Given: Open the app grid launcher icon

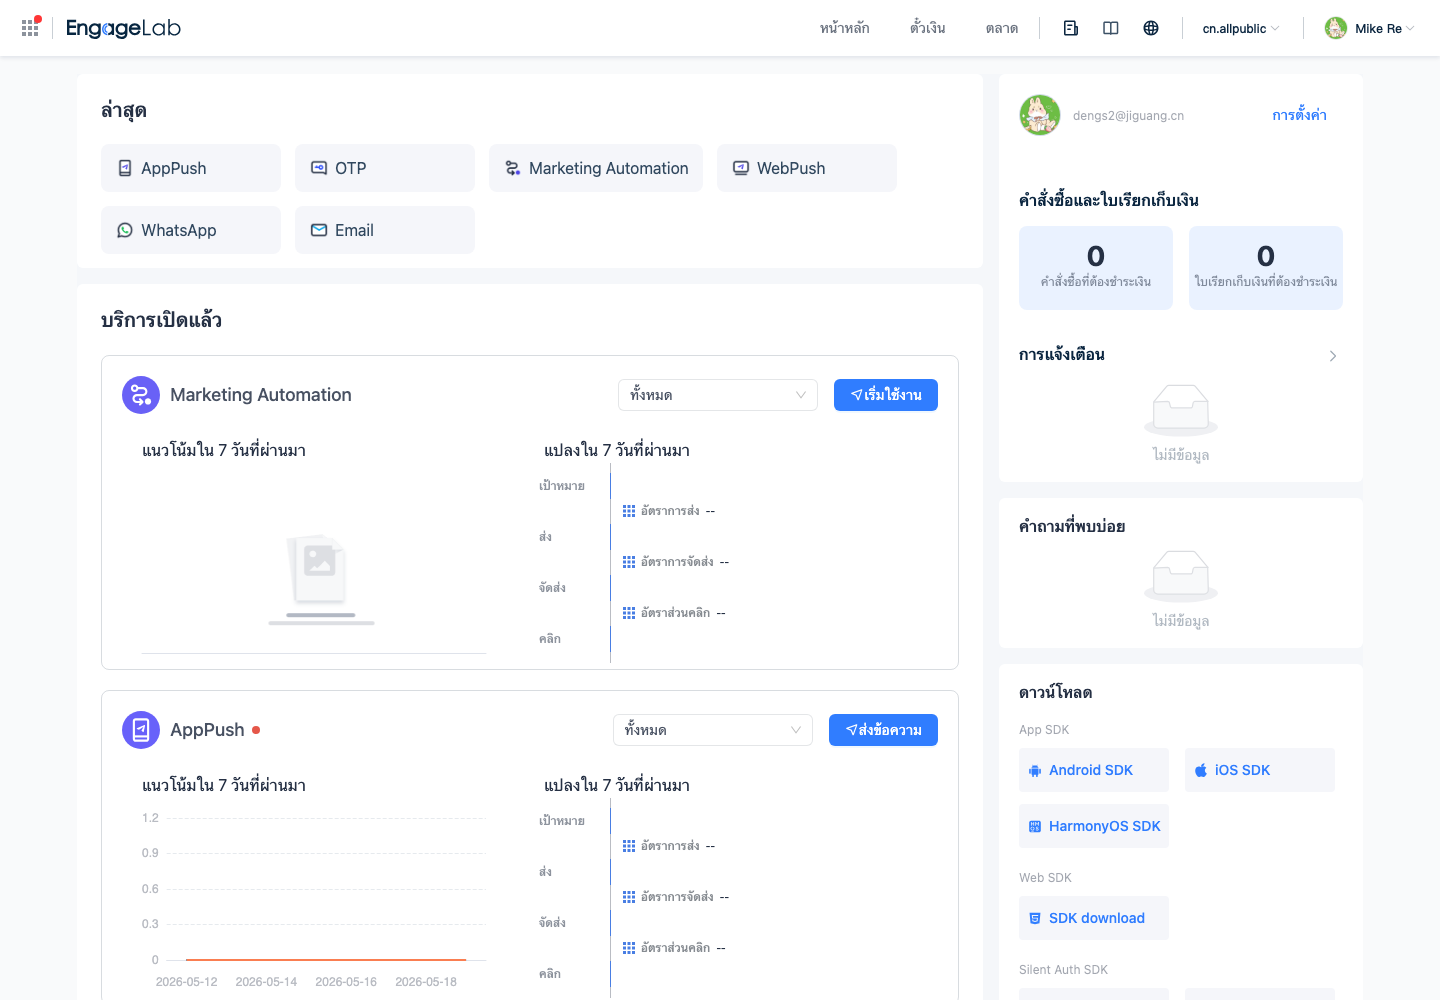Looking at the screenshot, I should 30,28.
